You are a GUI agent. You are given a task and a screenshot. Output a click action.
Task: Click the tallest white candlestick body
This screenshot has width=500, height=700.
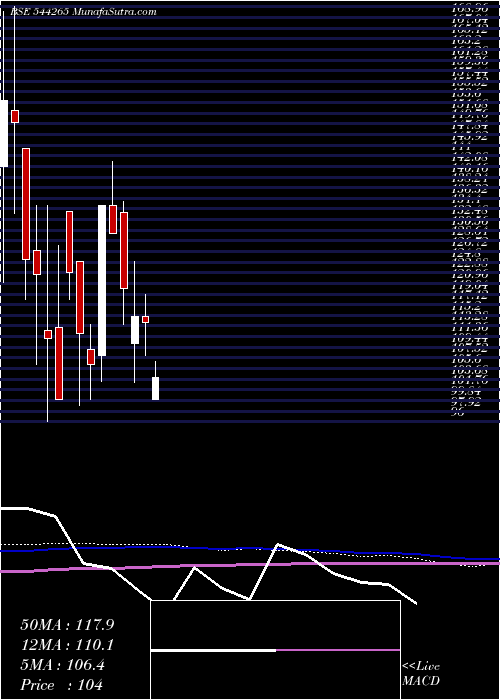pyautogui.click(x=102, y=280)
